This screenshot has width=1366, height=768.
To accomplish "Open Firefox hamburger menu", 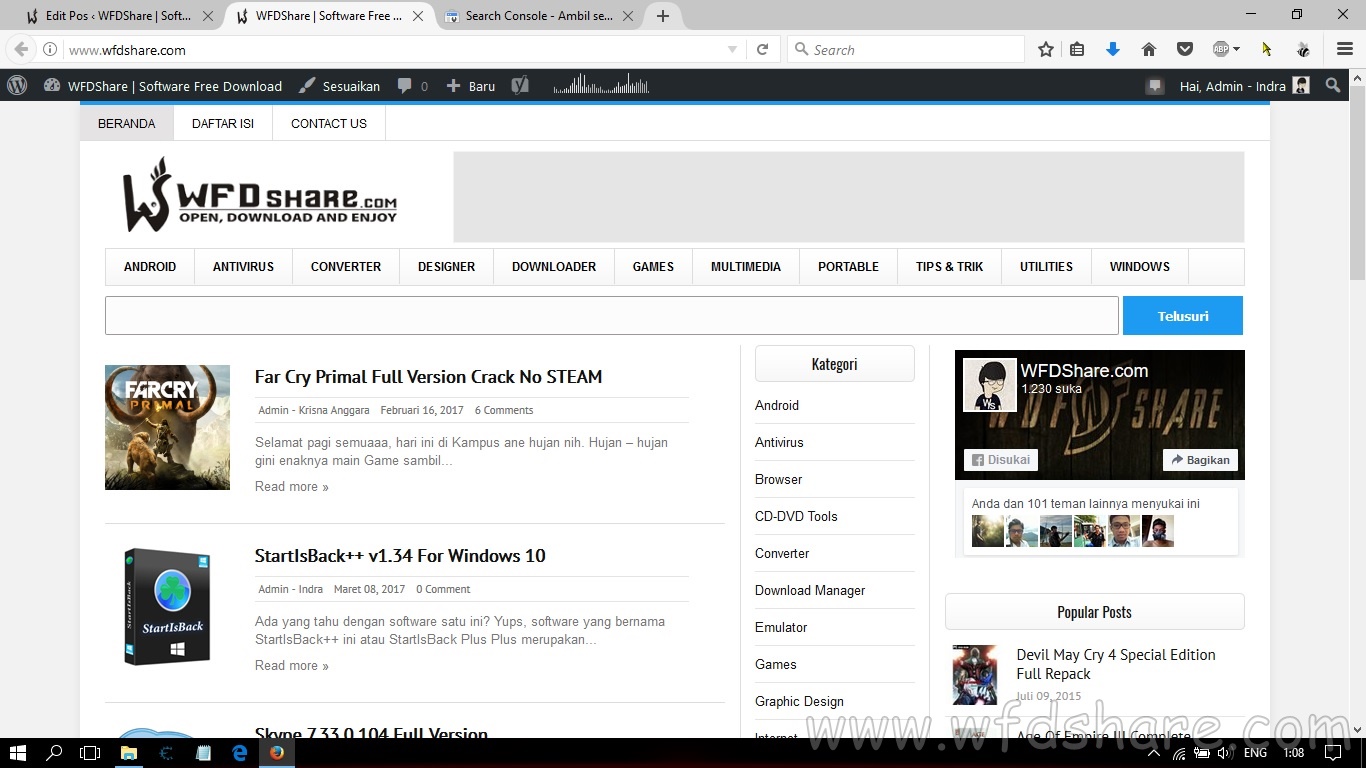I will pos(1345,49).
